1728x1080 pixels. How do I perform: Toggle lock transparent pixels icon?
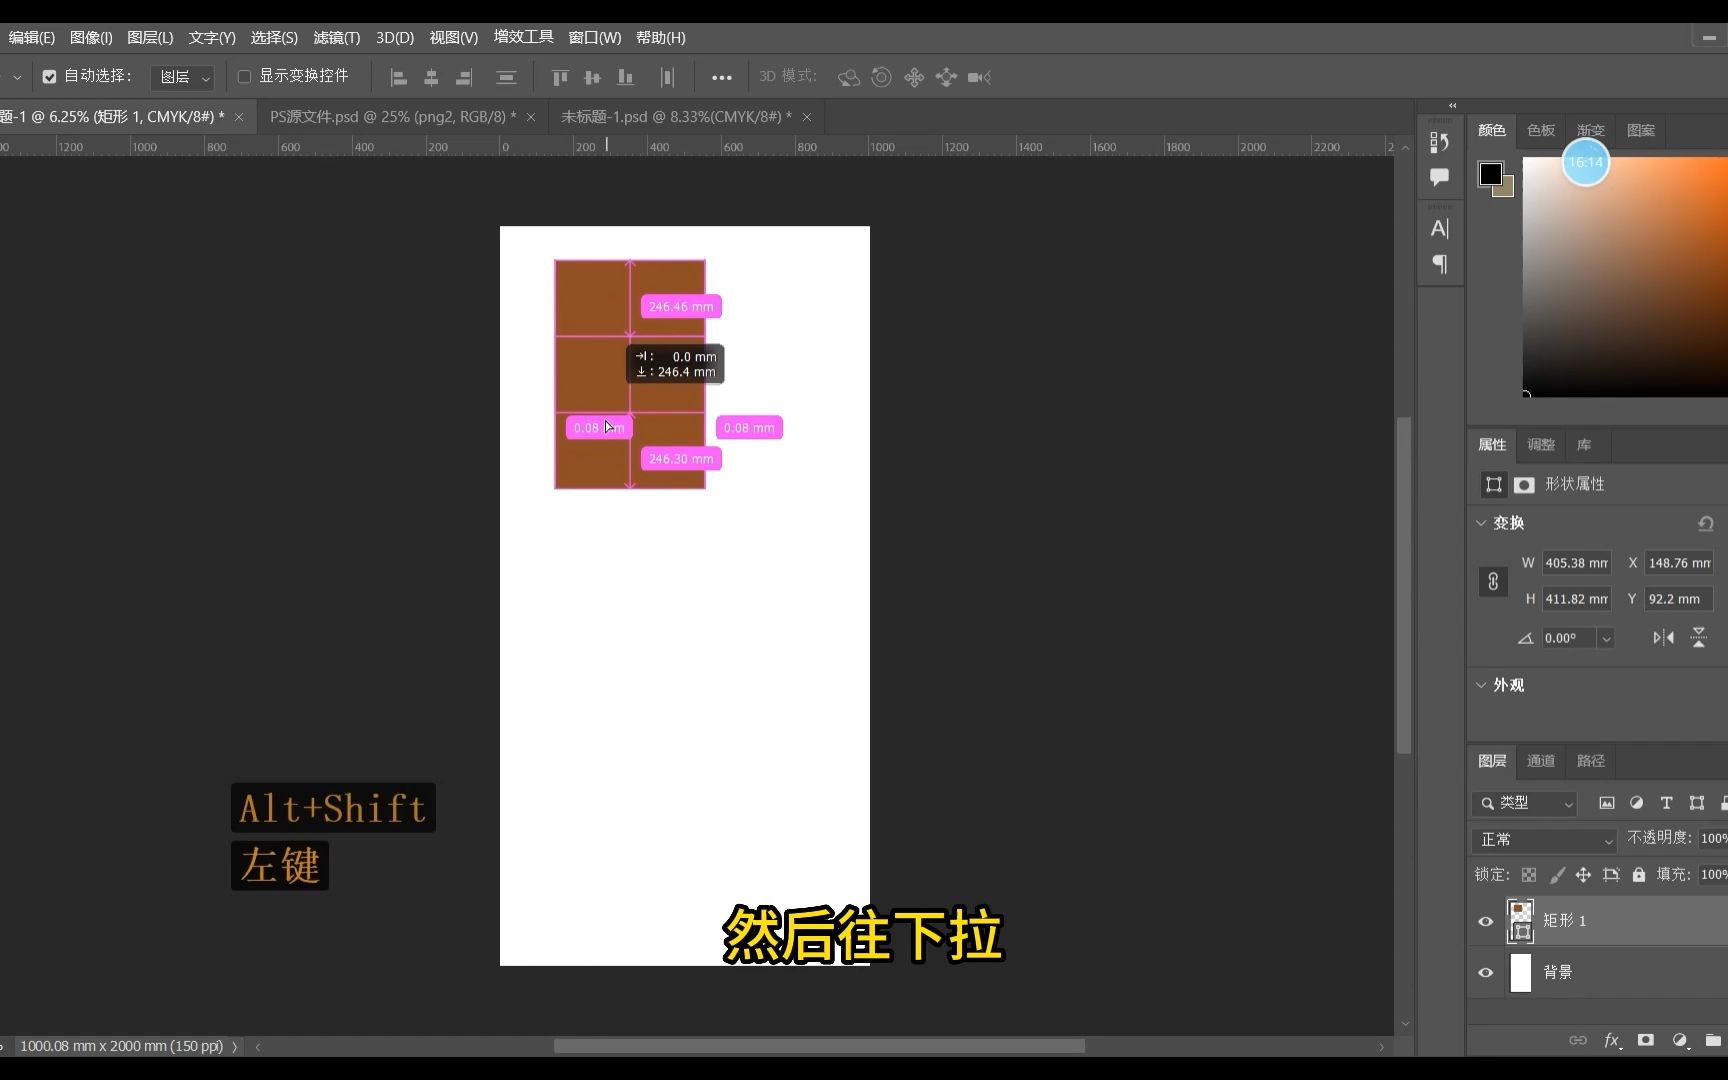pos(1529,875)
